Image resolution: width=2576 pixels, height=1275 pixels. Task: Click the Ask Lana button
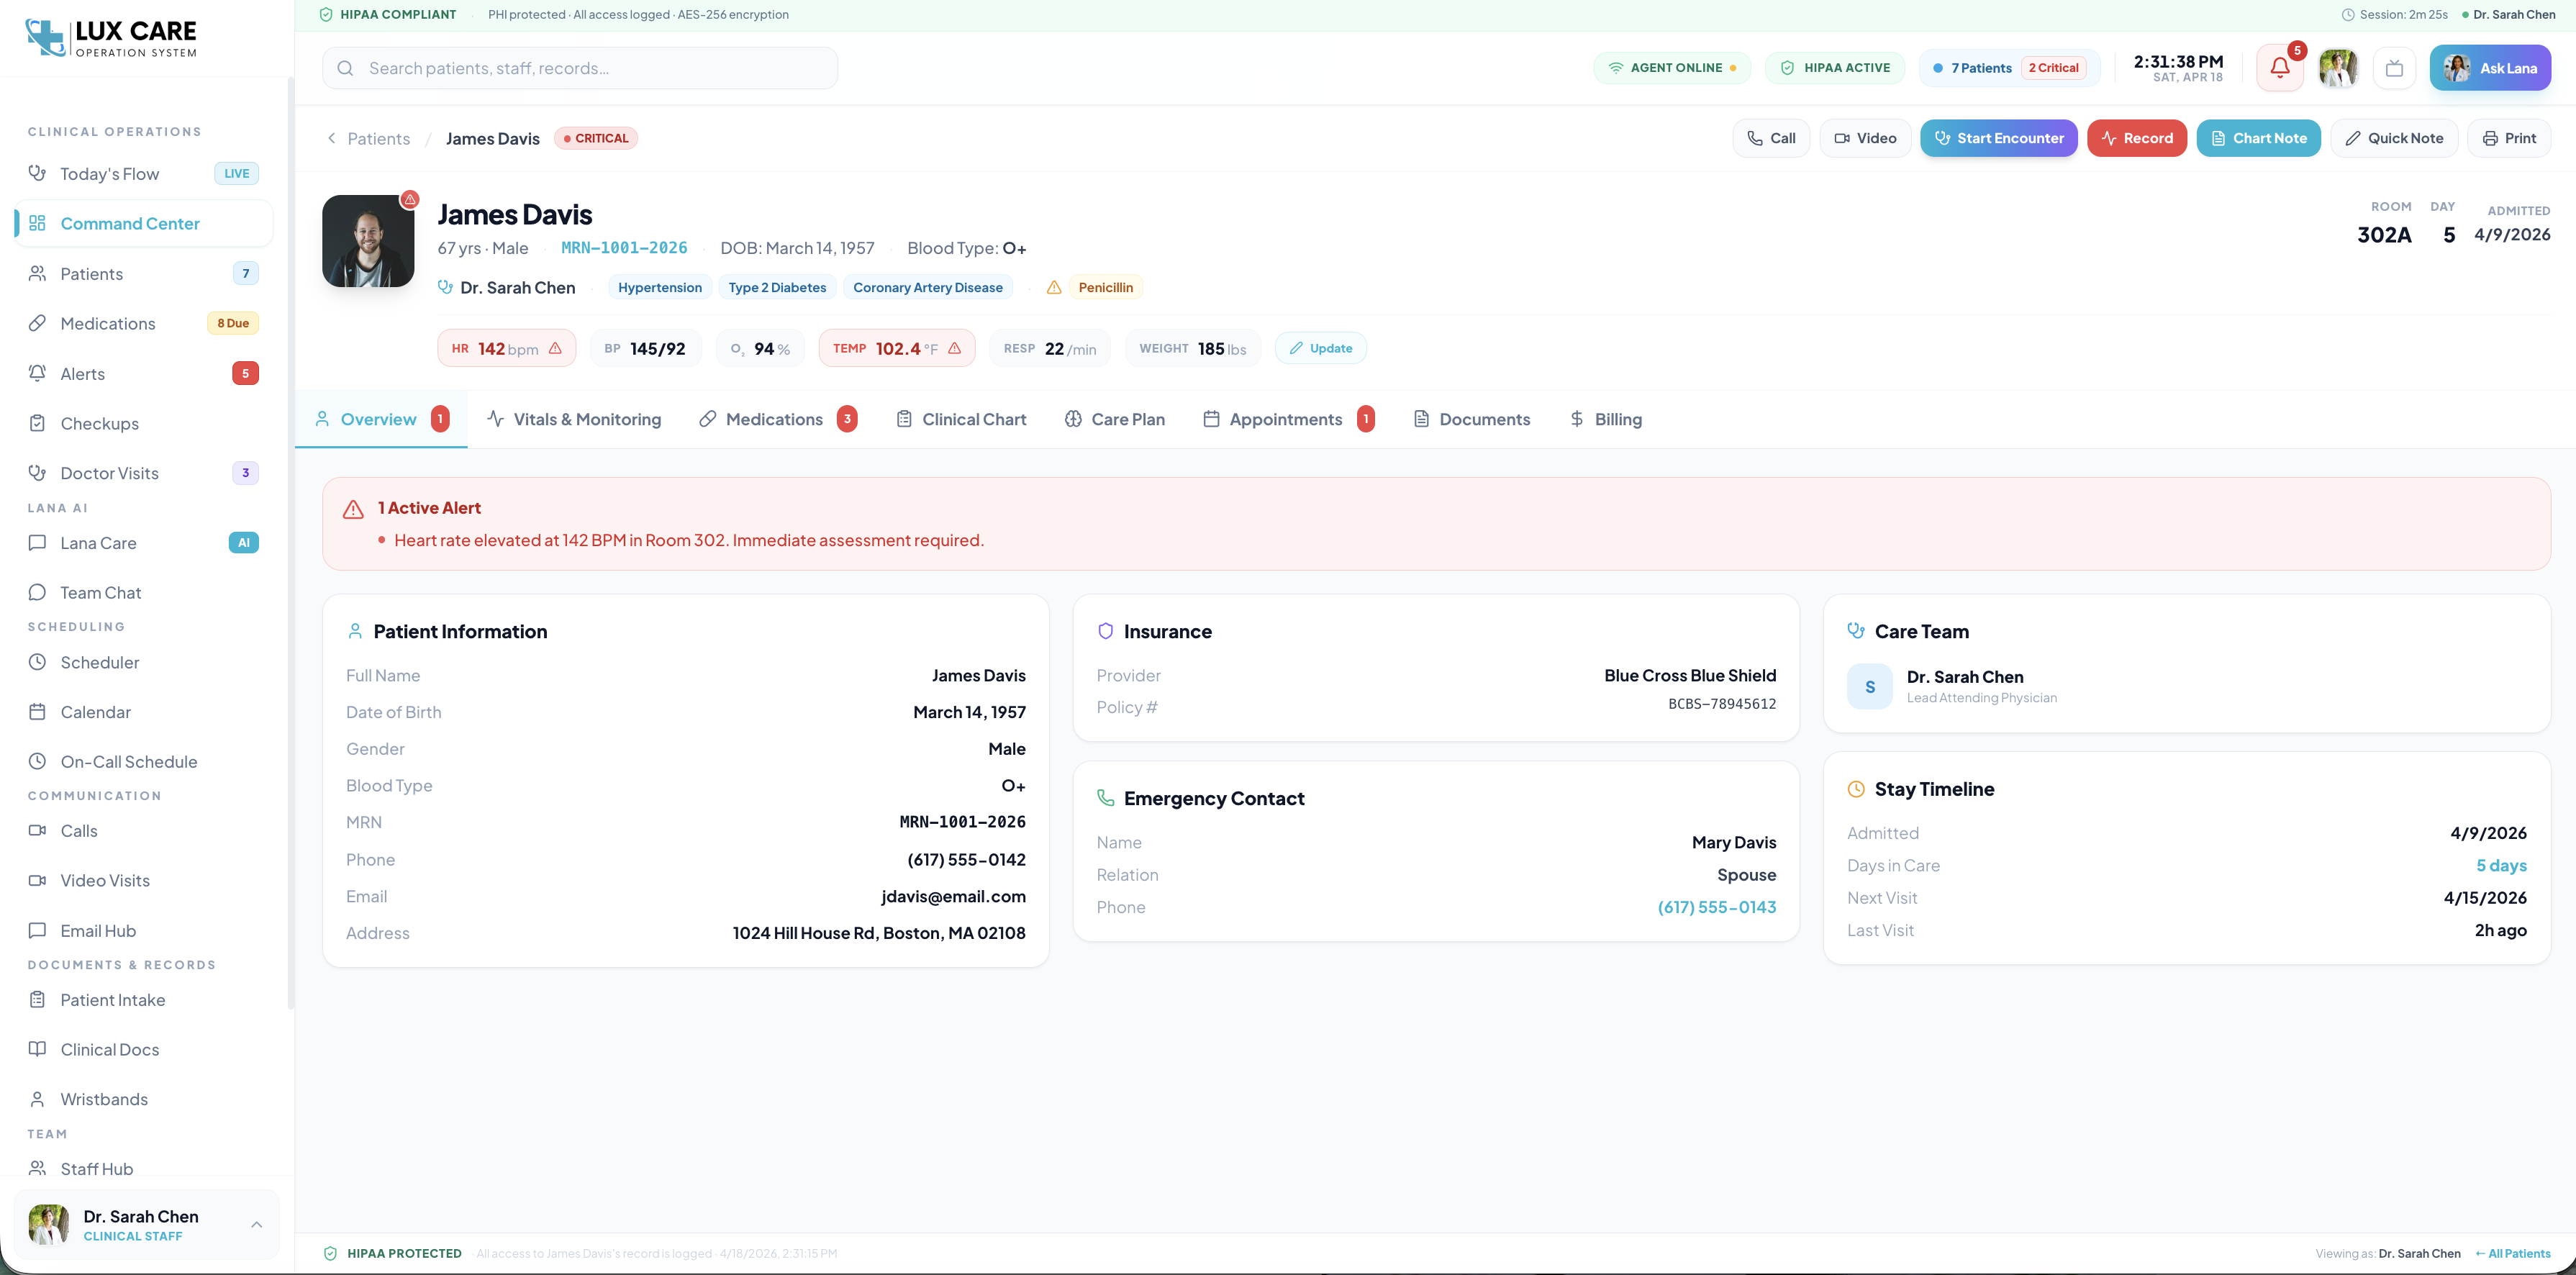tap(2490, 68)
